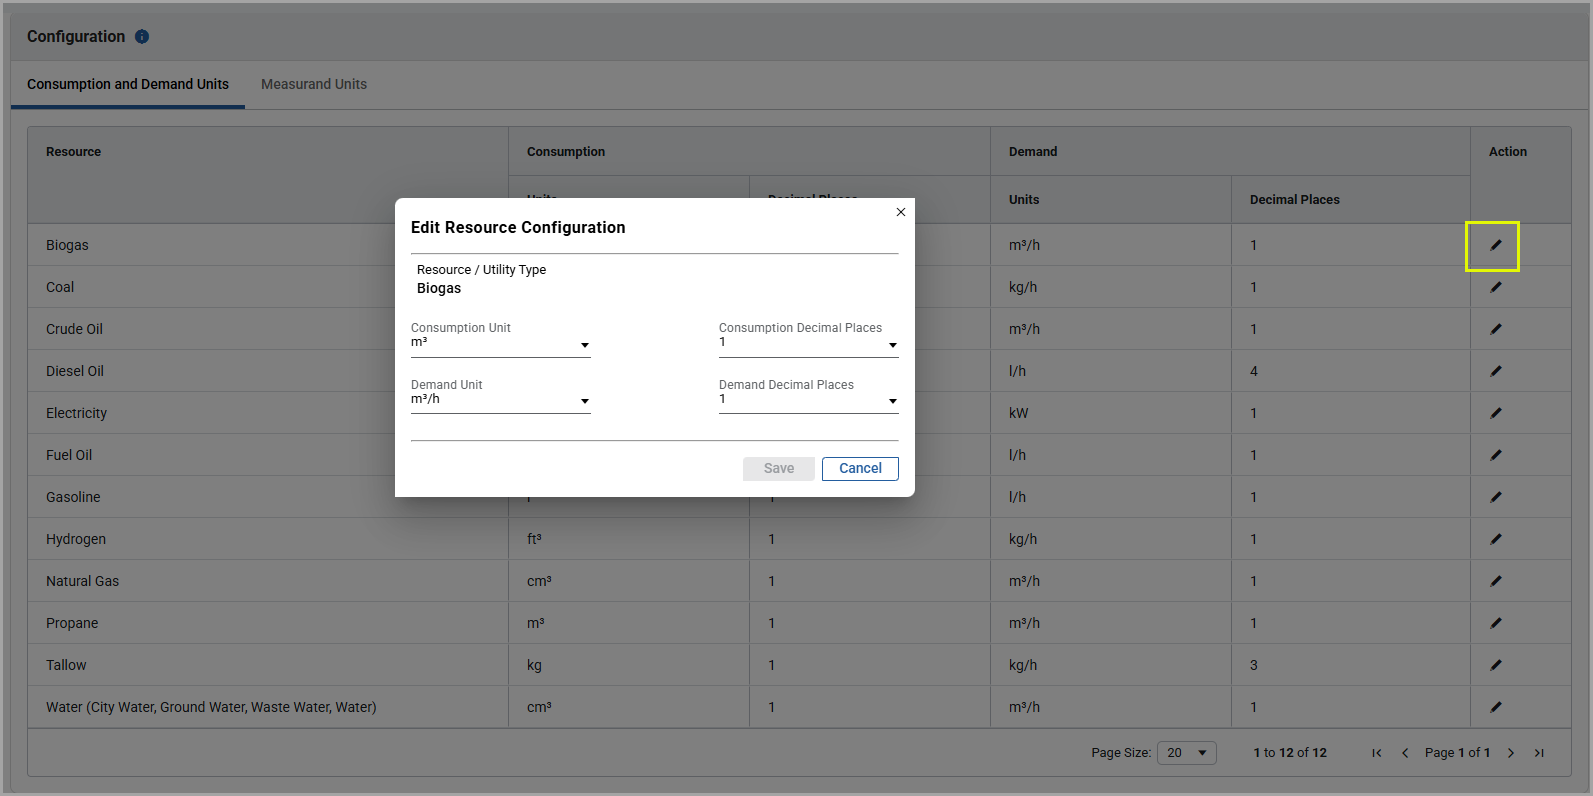Image resolution: width=1593 pixels, height=796 pixels.
Task: Edit the Electricity row
Action: click(1496, 413)
